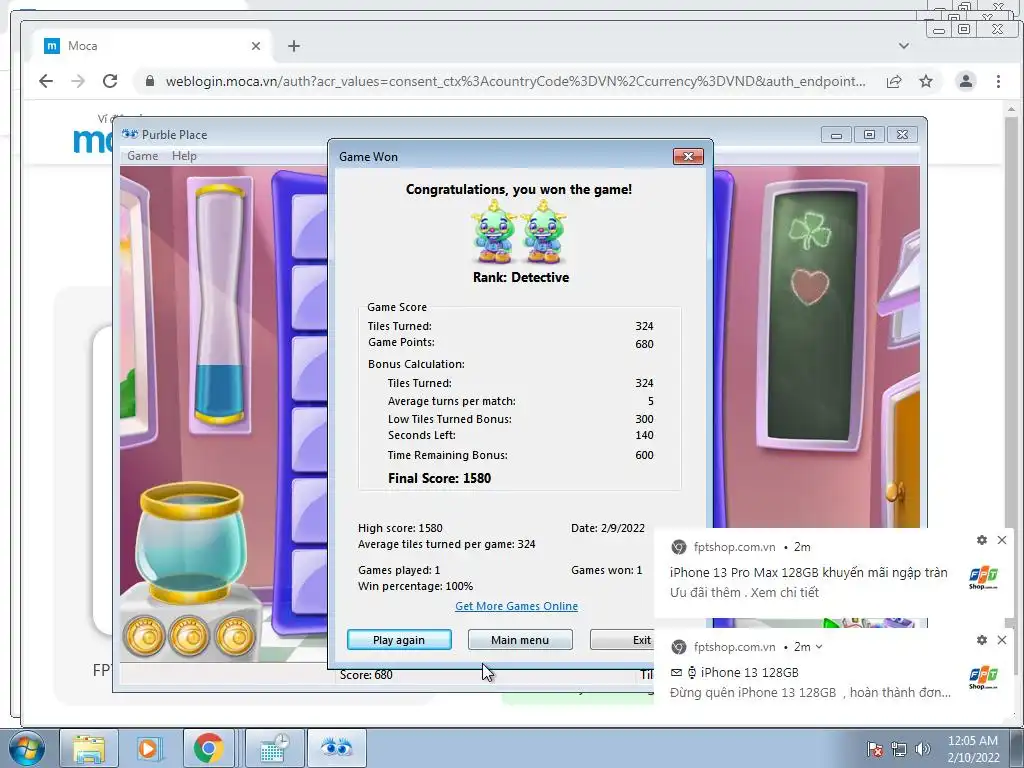Click the taskbar clock showing 12:05 AM
1024x768 pixels.
pos(973,749)
